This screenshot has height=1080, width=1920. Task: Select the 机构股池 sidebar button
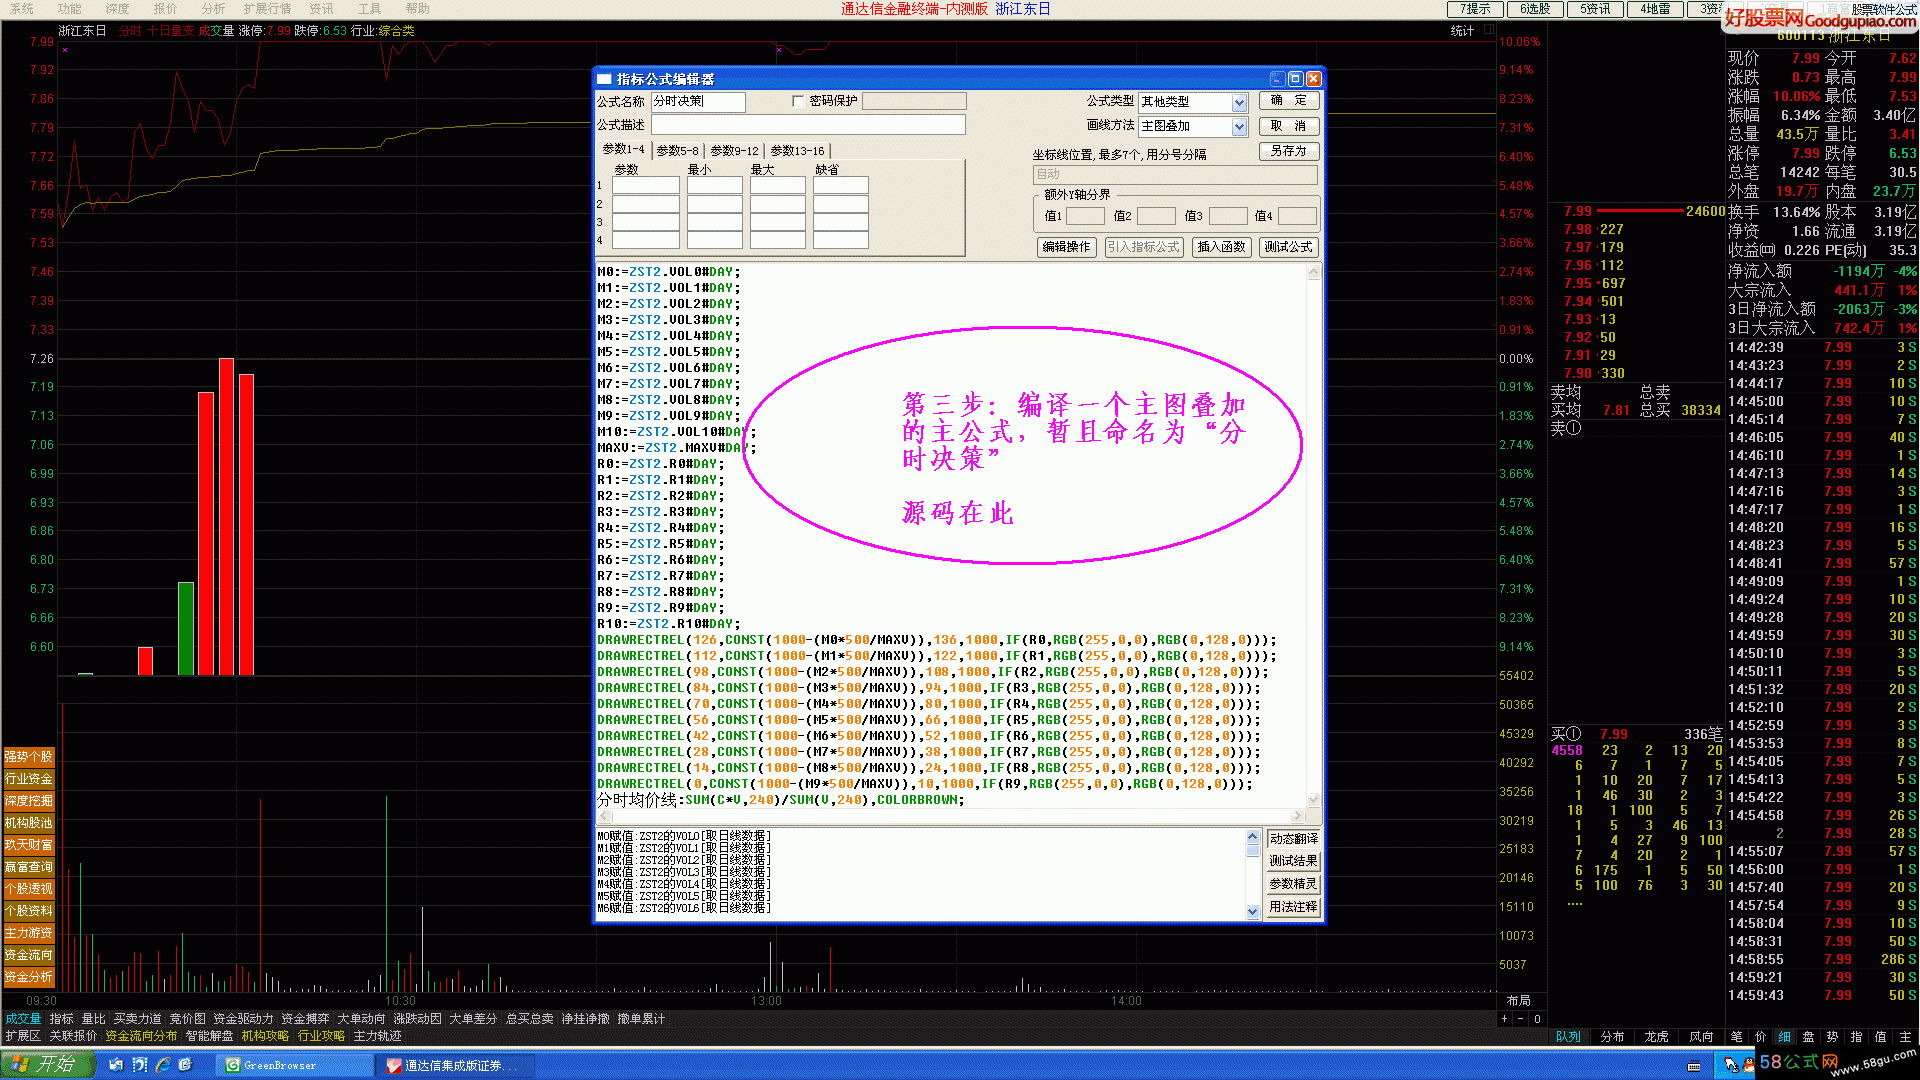point(29,823)
